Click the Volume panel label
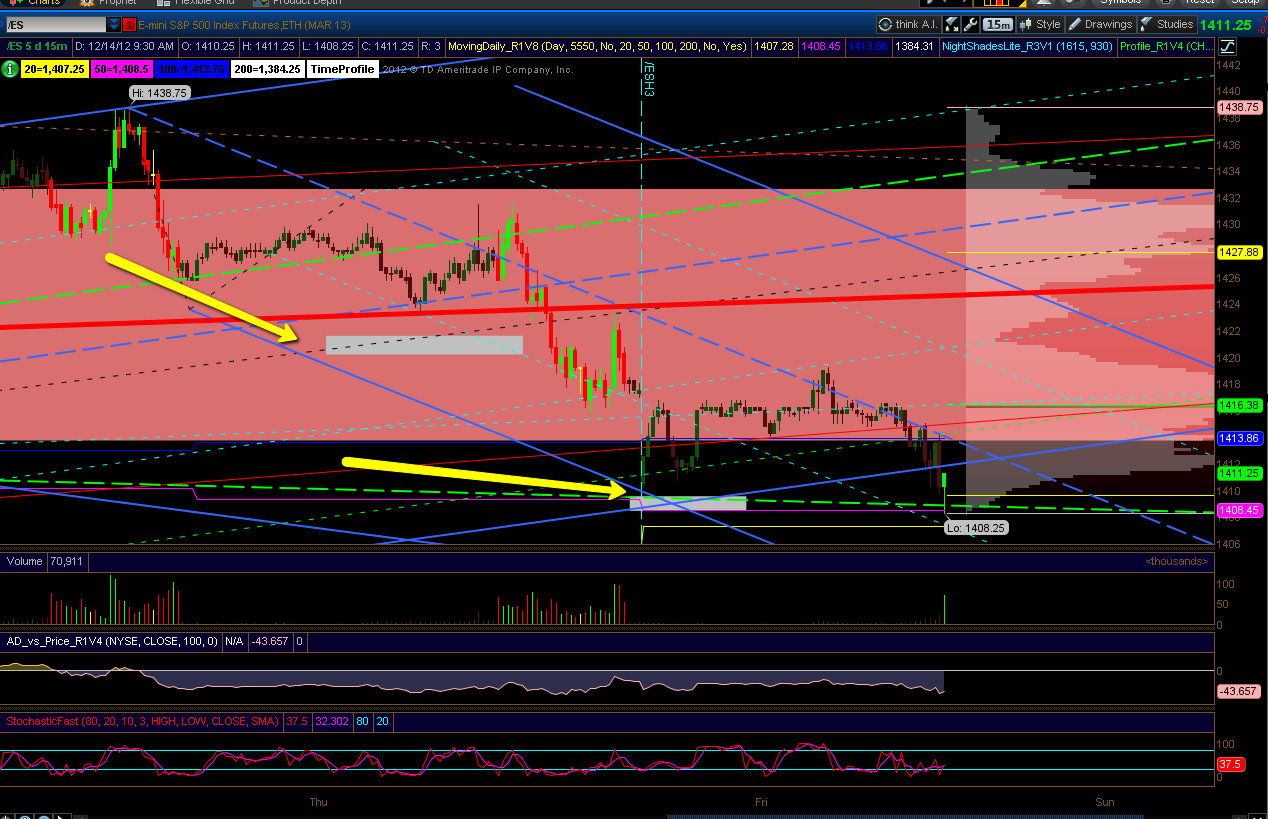This screenshot has width=1268, height=819. [24, 561]
